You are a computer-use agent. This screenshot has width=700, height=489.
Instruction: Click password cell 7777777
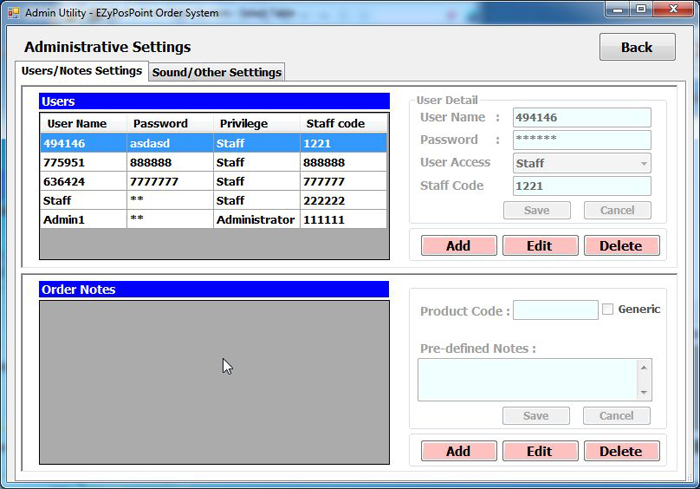[x=170, y=182]
